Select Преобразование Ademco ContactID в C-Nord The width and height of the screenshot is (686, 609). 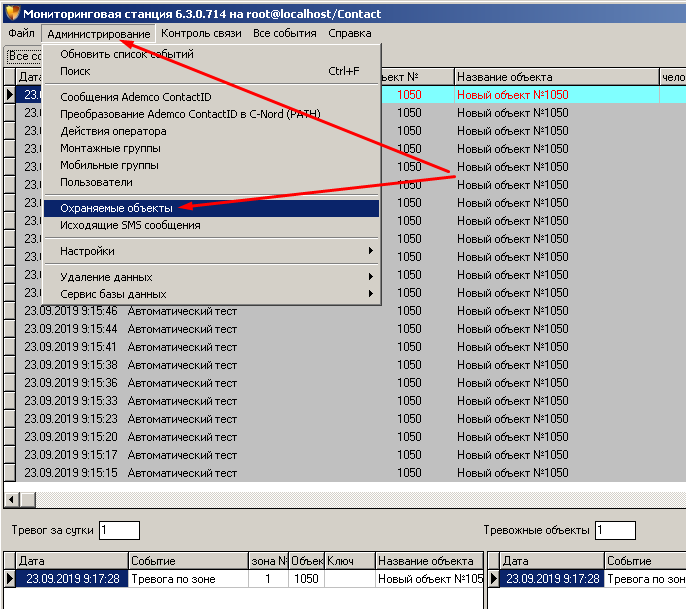pos(211,114)
